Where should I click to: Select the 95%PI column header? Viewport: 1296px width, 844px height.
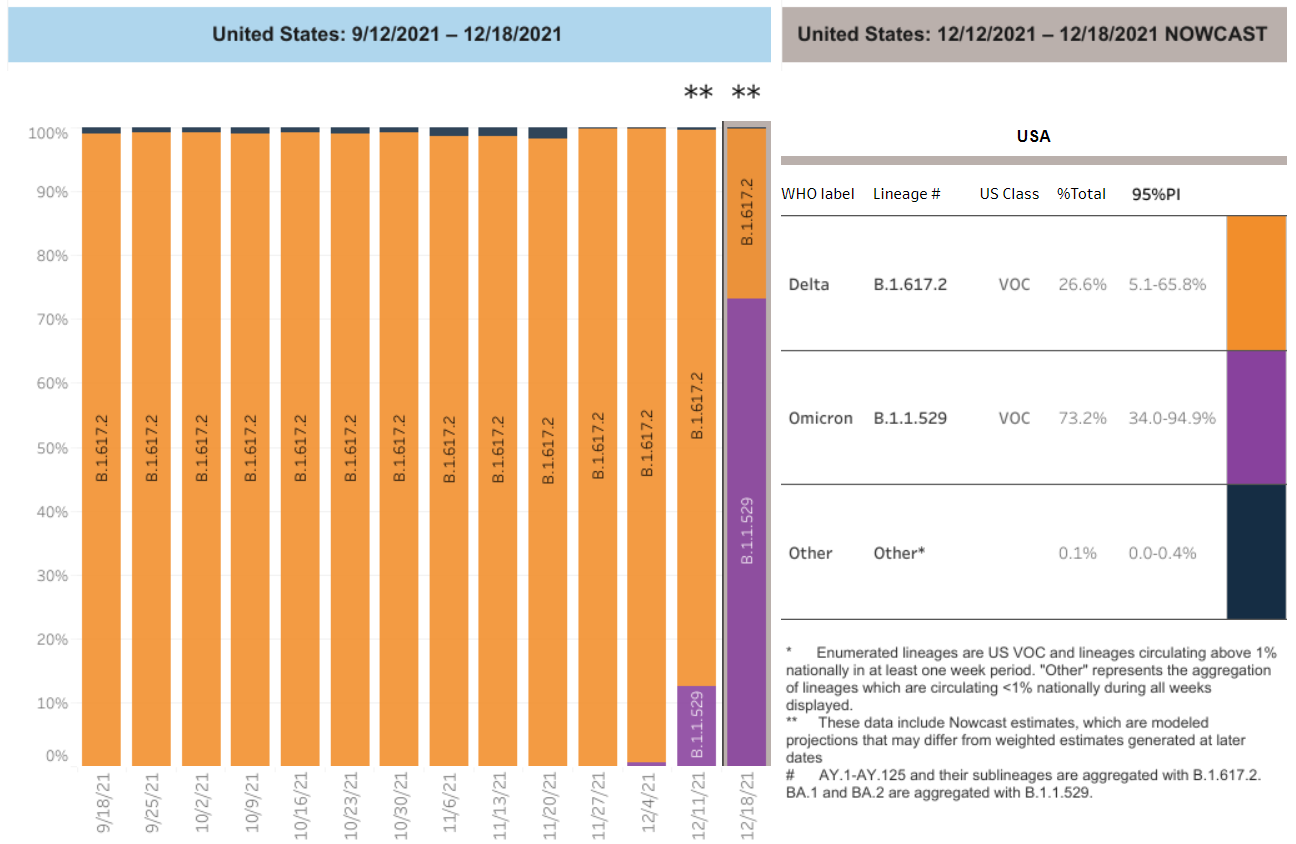click(x=1156, y=194)
